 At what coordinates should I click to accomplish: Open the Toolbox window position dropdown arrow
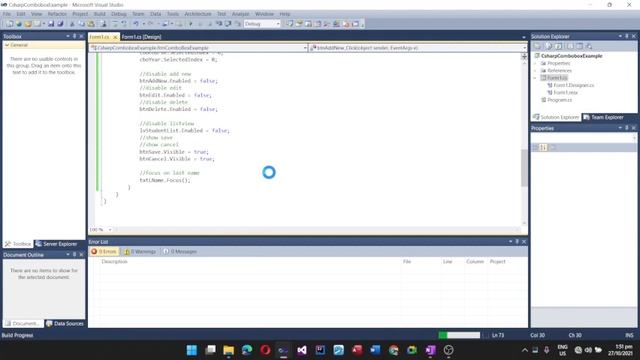(x=68, y=36)
